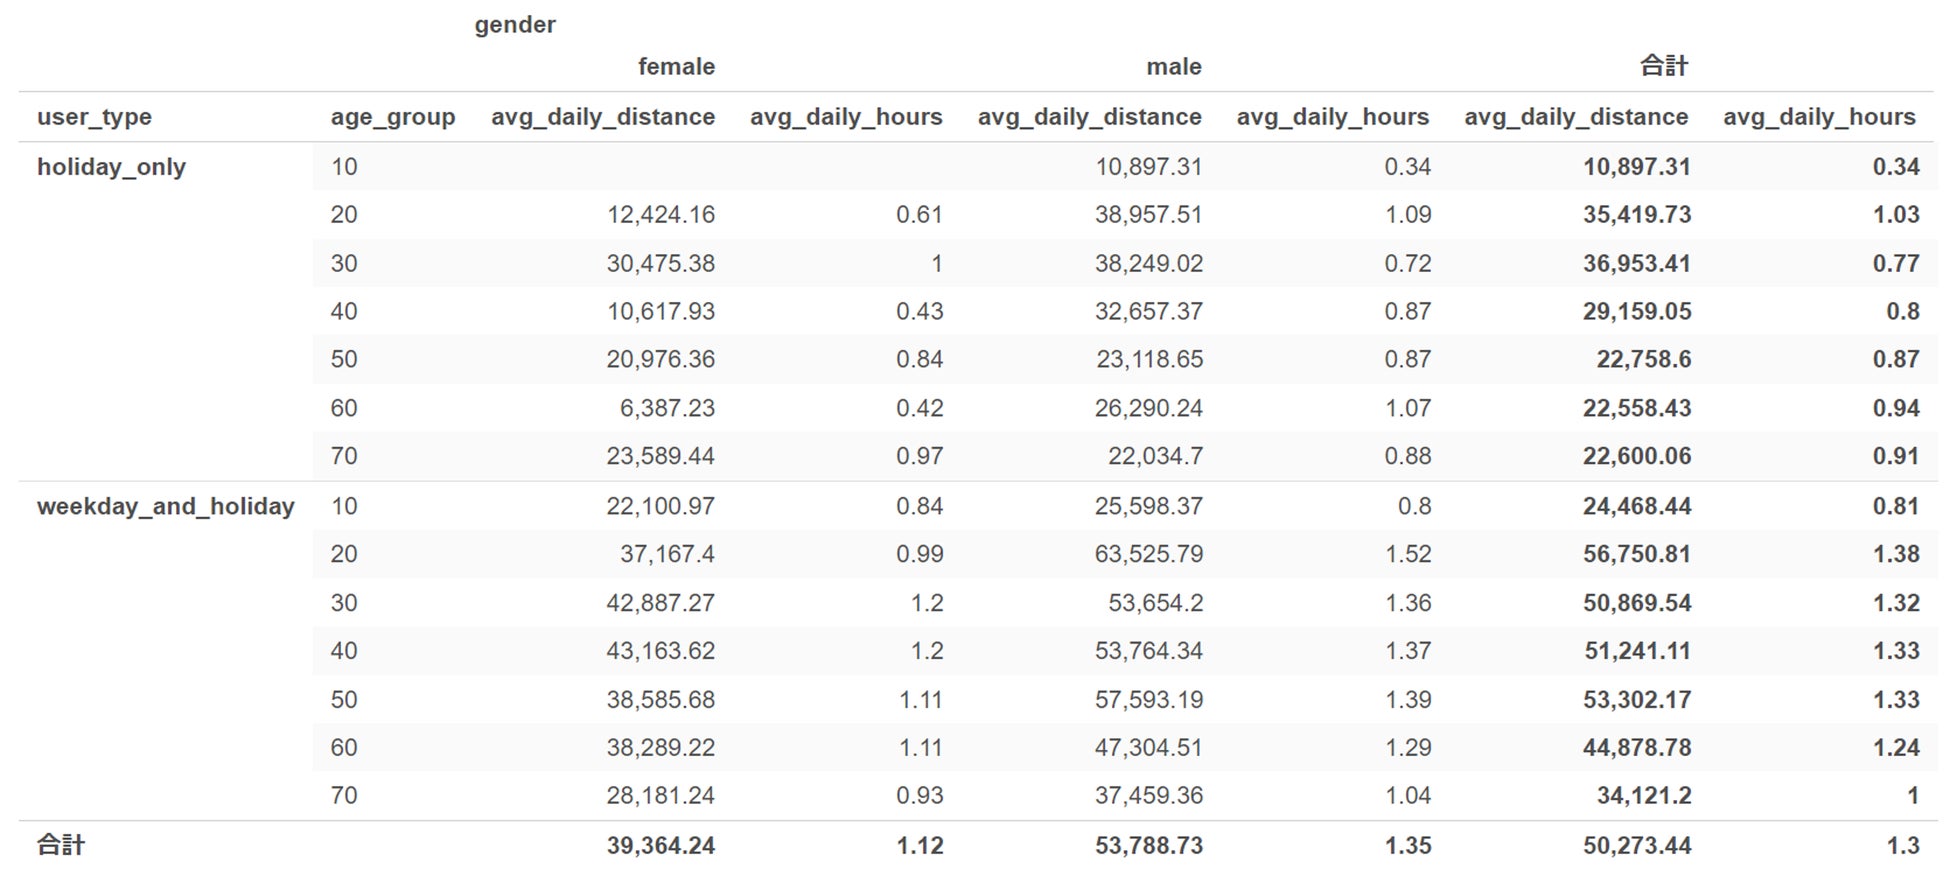The height and width of the screenshot is (893, 1950).
Task: Select the gender header label
Action: tap(514, 25)
